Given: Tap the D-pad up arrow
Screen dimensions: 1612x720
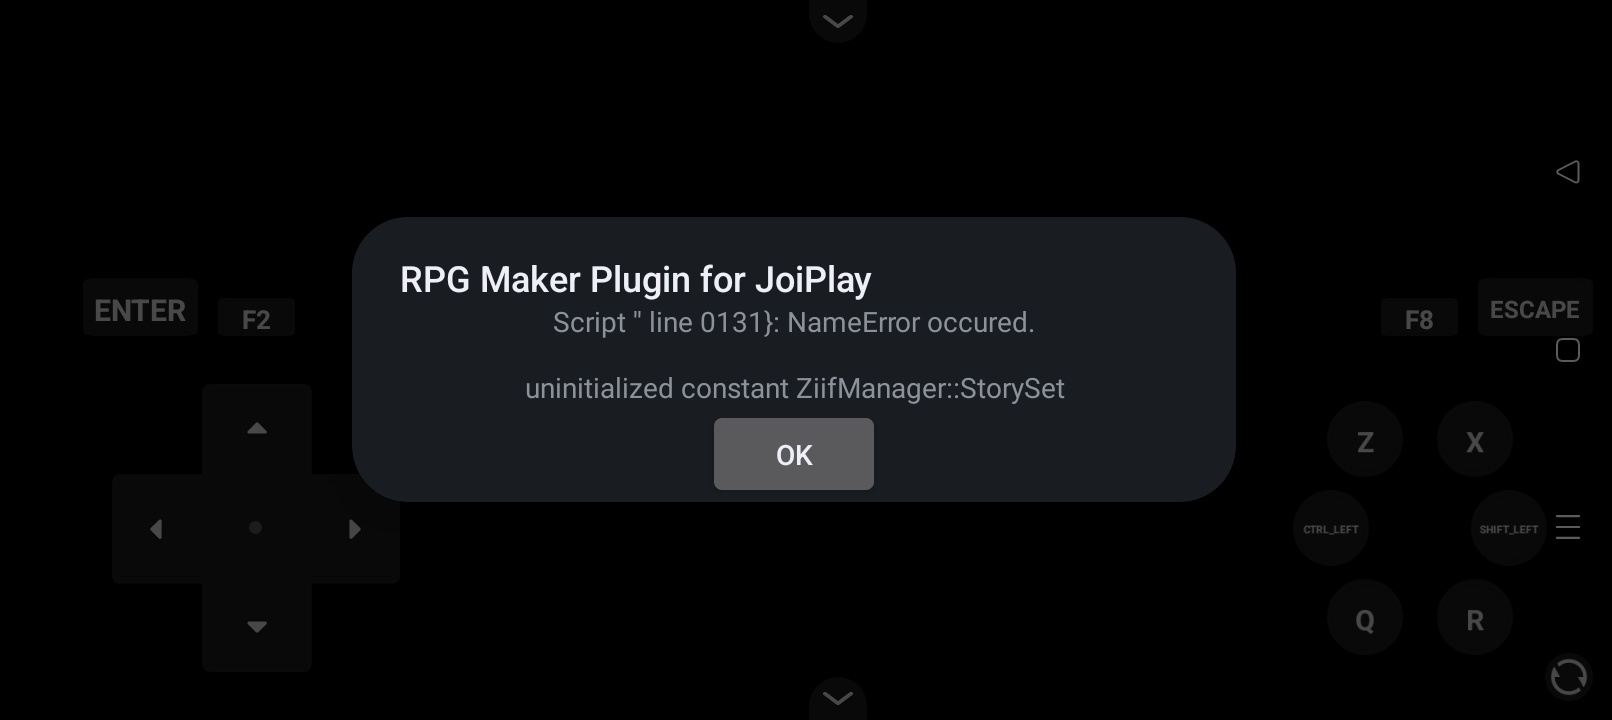Looking at the screenshot, I should pos(257,428).
